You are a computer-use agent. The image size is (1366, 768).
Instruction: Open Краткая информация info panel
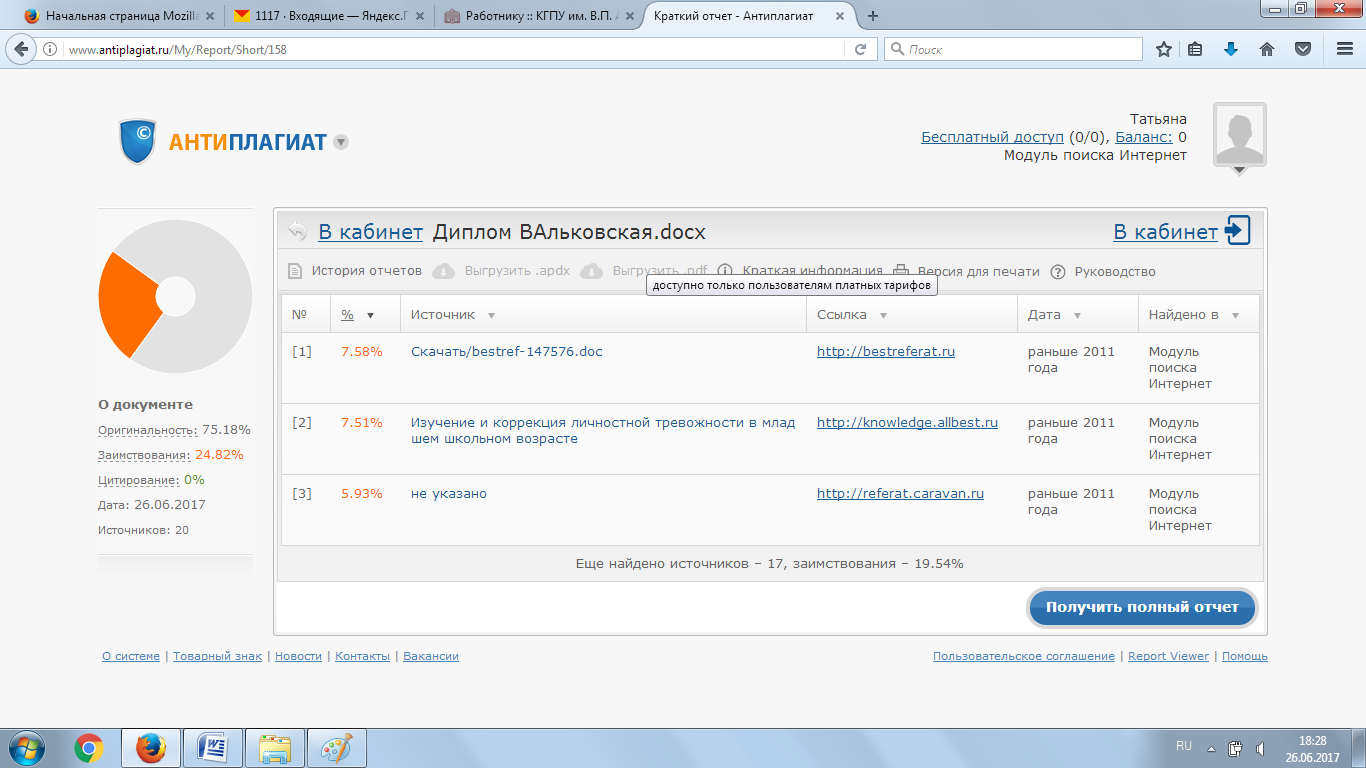click(812, 271)
